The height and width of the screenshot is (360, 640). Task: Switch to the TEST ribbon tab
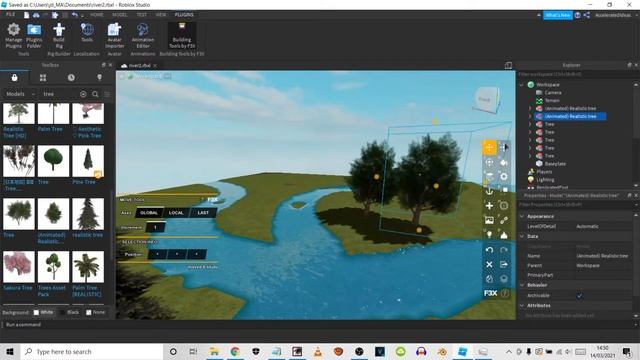(142, 15)
